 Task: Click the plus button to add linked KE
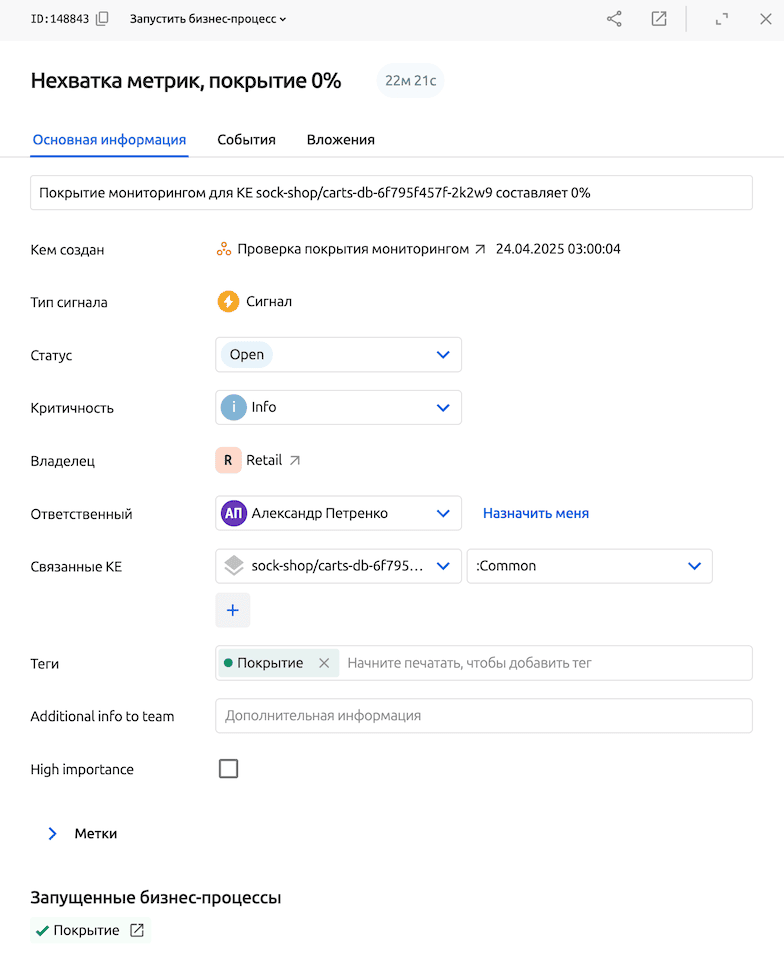click(233, 610)
